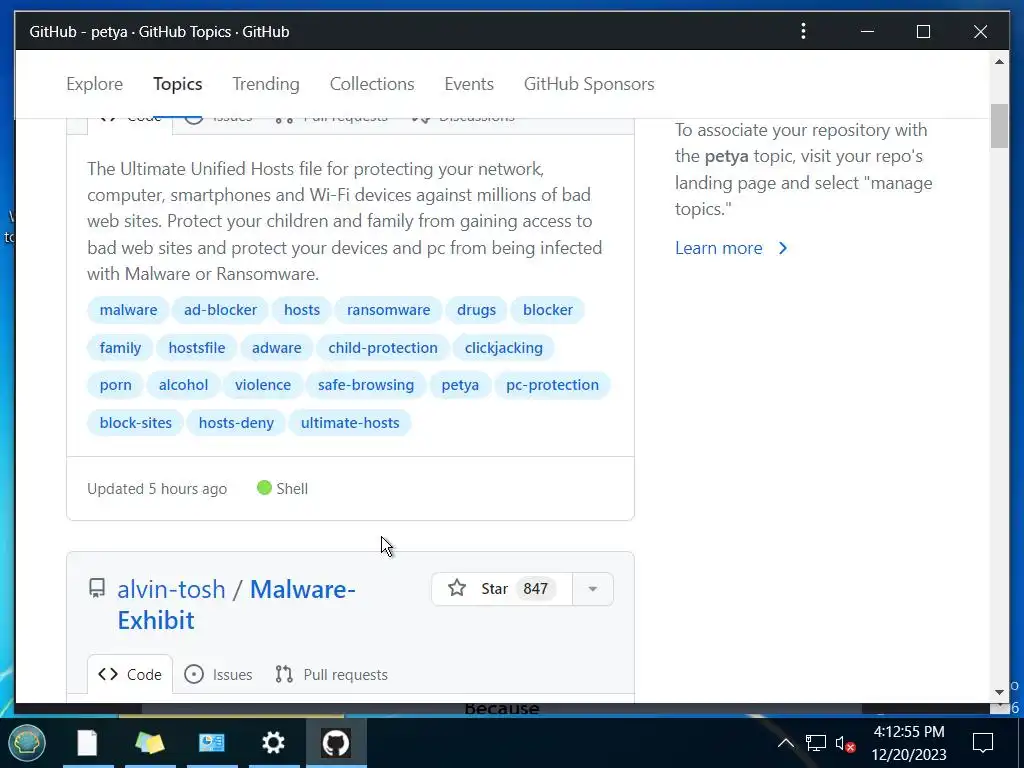
Task: Select the blocker topic tag
Action: tap(548, 310)
